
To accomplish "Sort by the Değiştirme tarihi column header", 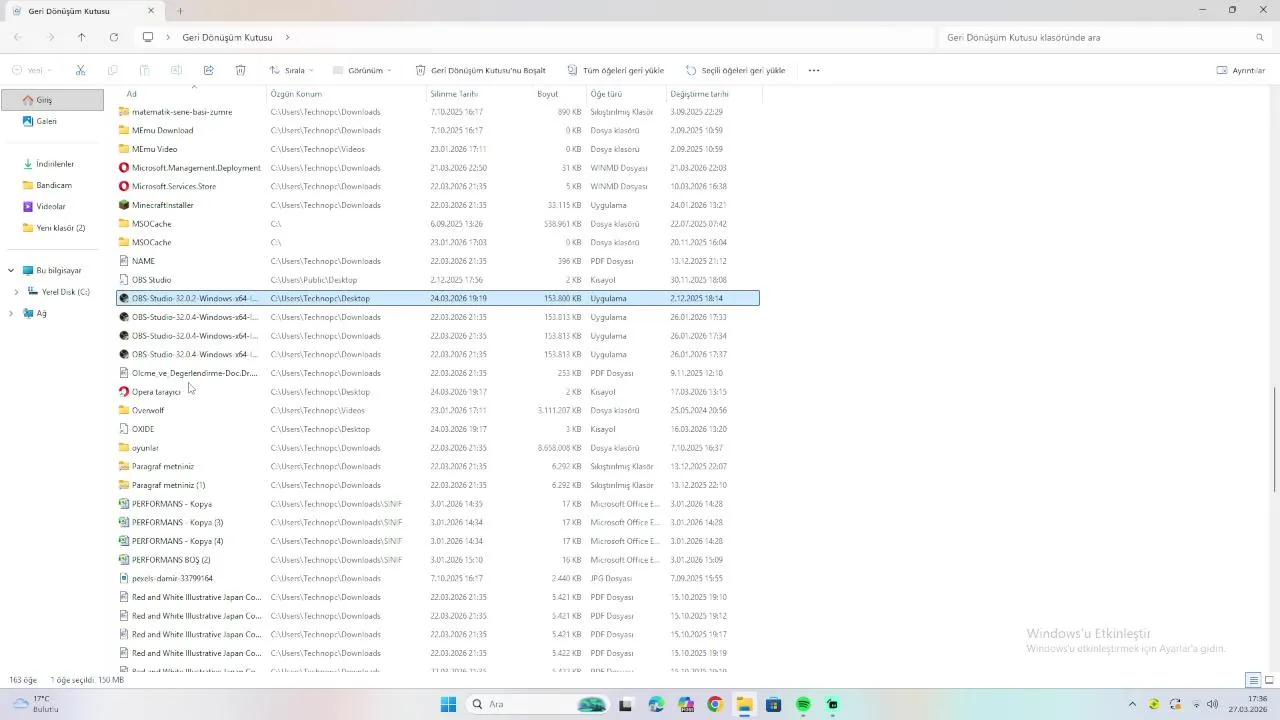I will 715,94.
